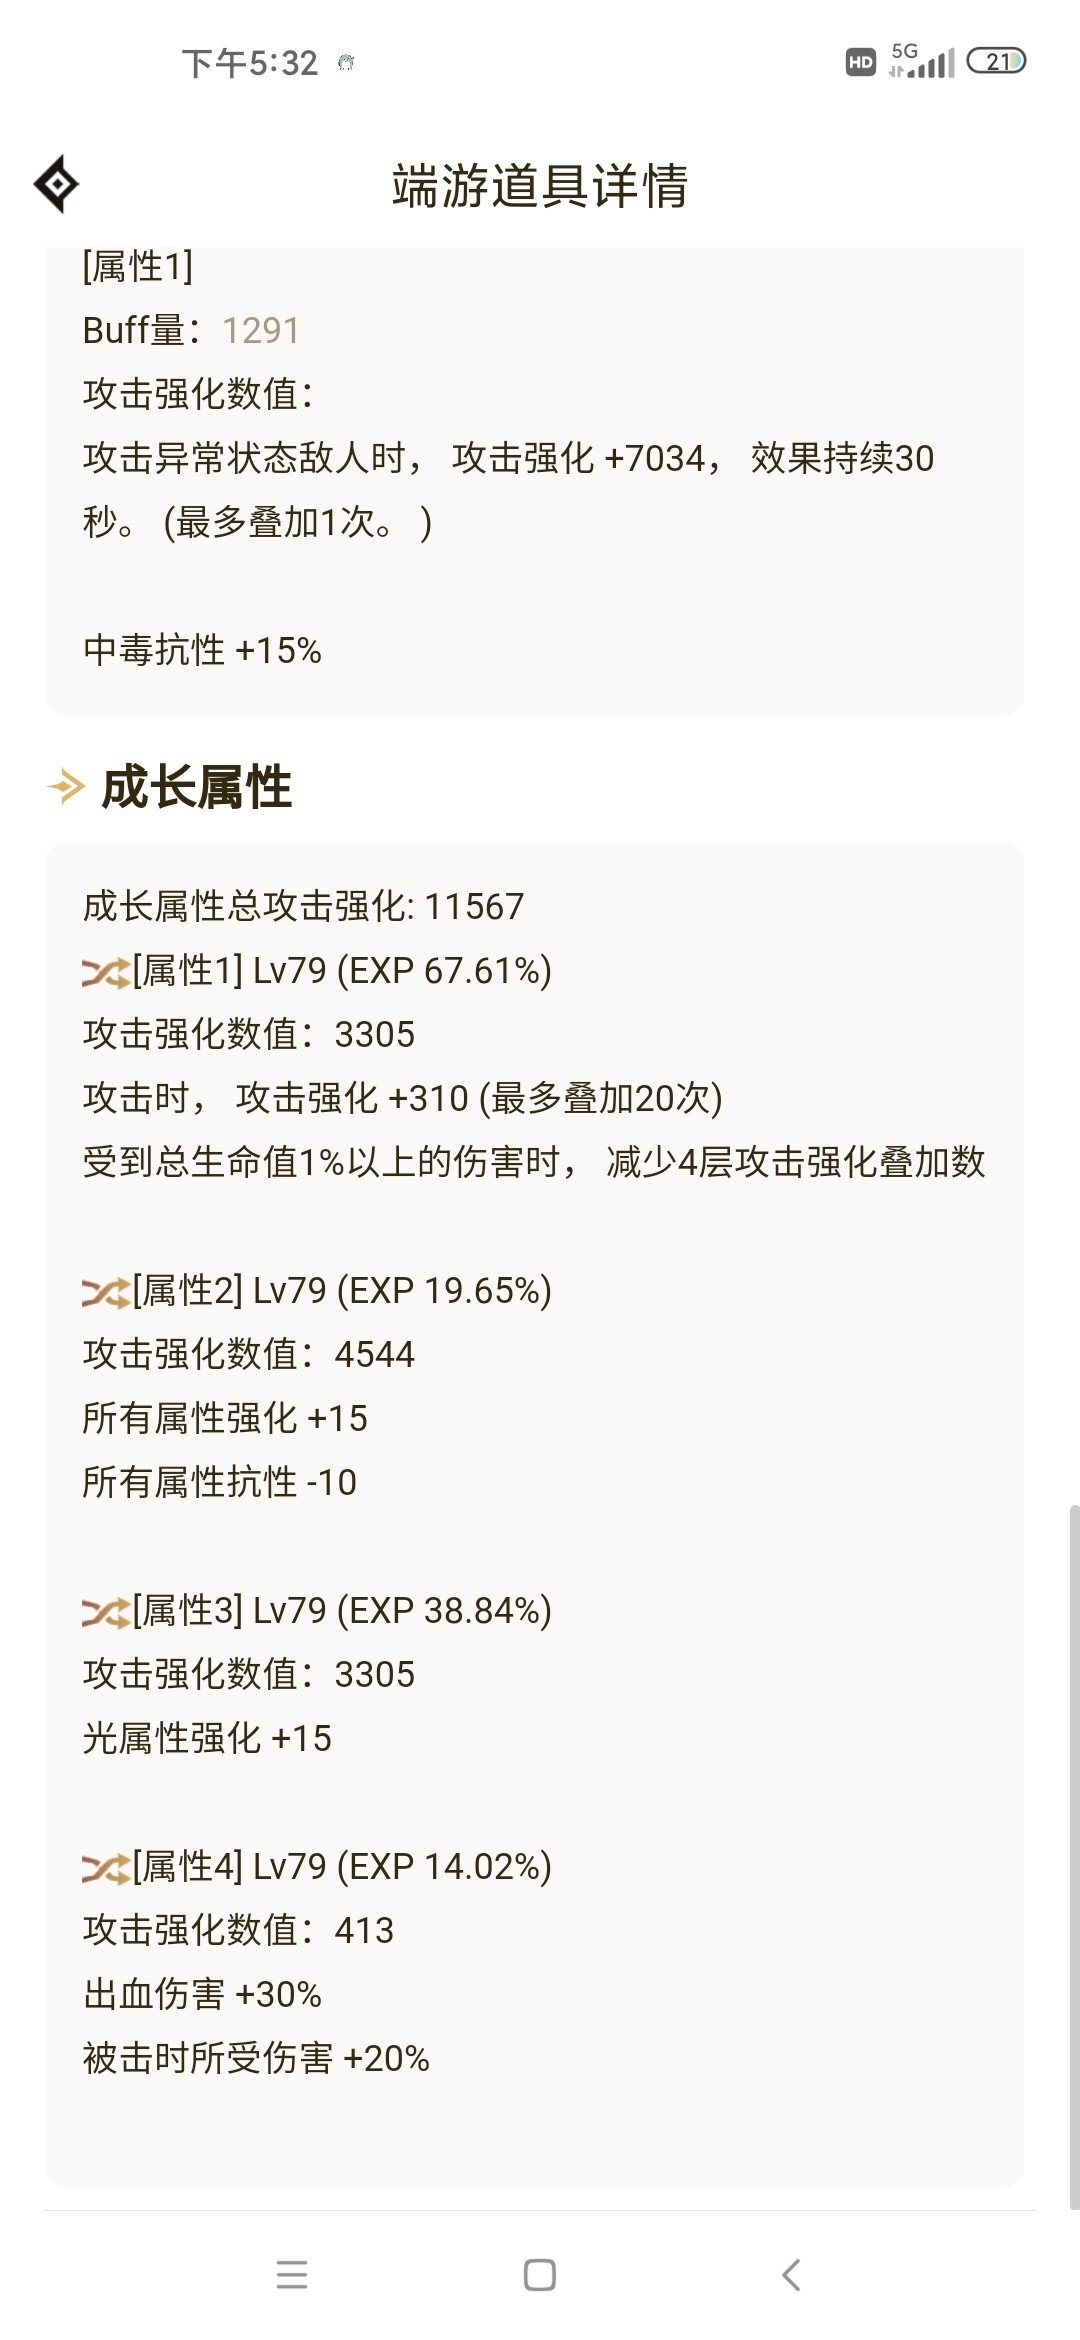Tap the Buff量 value 1291
This screenshot has height=2340, width=1080.
[x=260, y=331]
